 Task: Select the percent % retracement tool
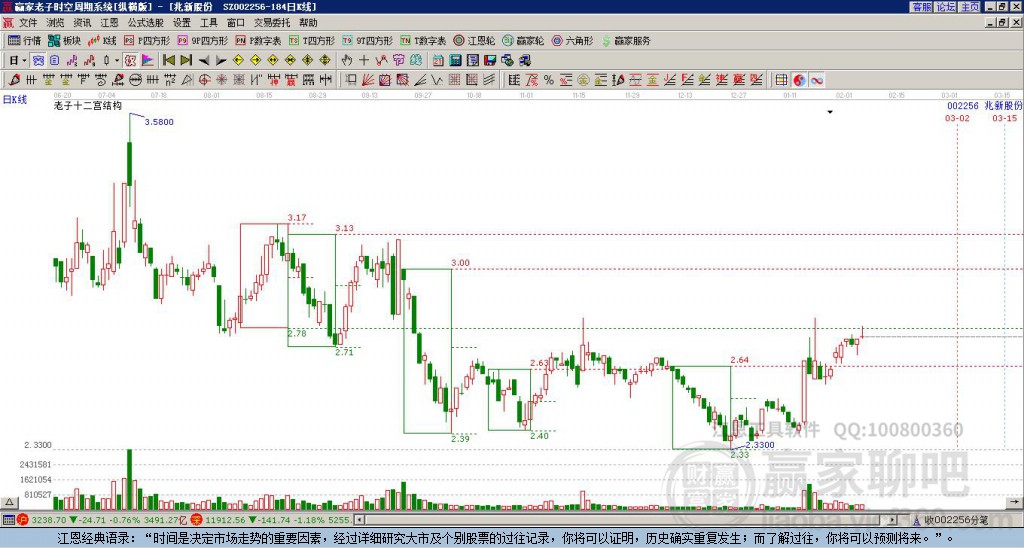click(x=549, y=80)
